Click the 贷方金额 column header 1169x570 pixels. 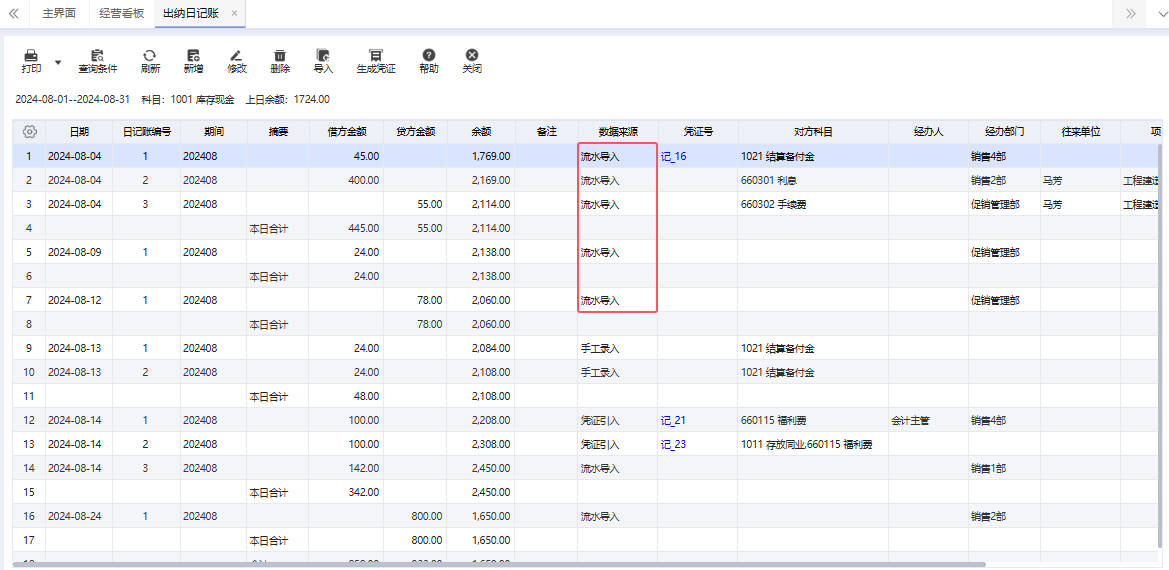pos(415,132)
